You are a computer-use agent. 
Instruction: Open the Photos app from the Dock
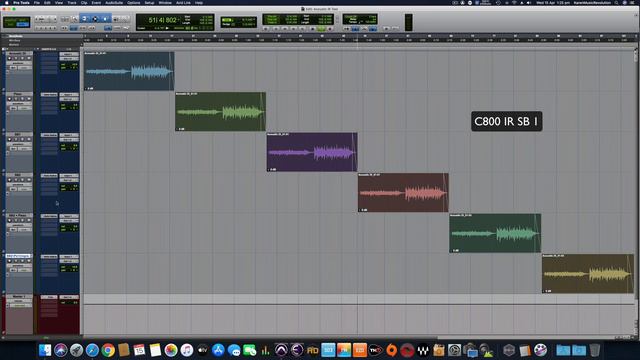pos(171,350)
